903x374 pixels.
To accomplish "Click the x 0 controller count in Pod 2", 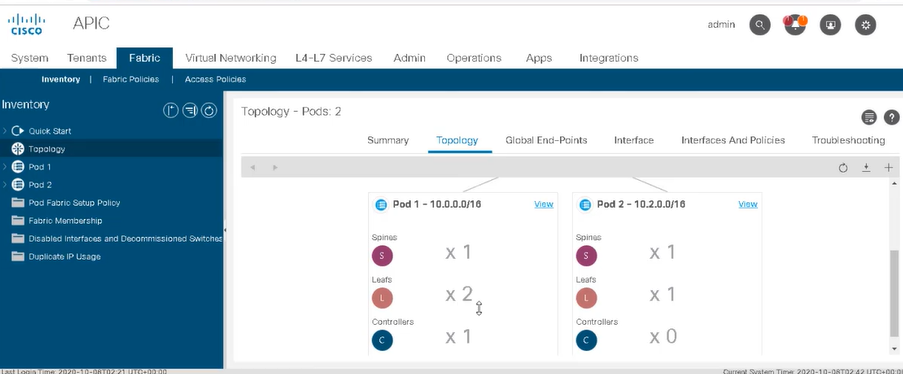I will (x=663, y=337).
